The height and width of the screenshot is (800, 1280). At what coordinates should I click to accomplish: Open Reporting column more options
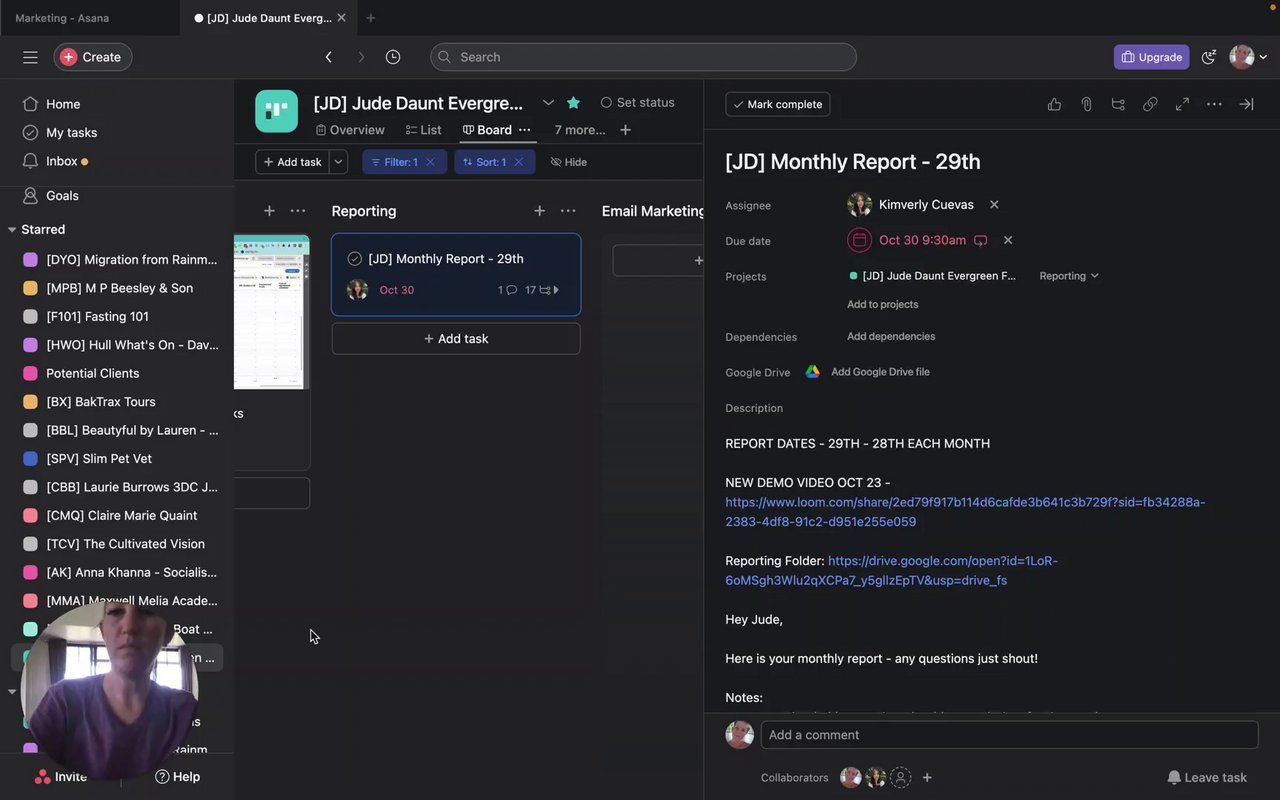(x=568, y=211)
